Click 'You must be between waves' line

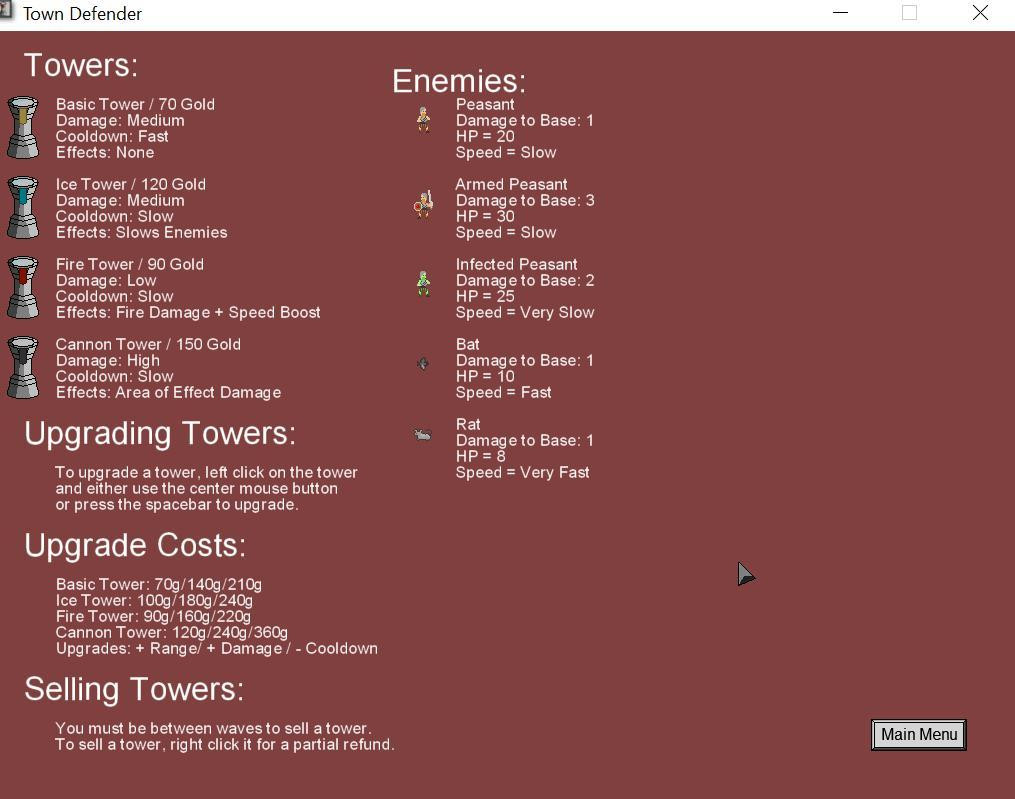(x=213, y=728)
